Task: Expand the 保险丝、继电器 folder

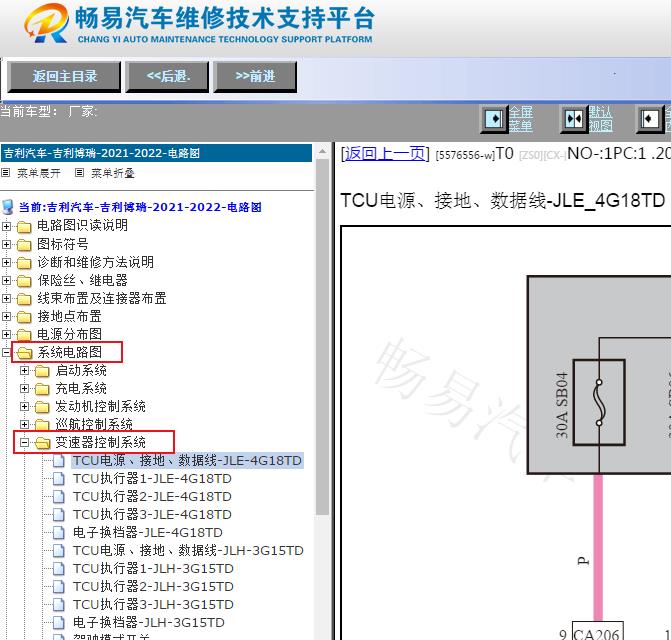Action: coord(6,281)
